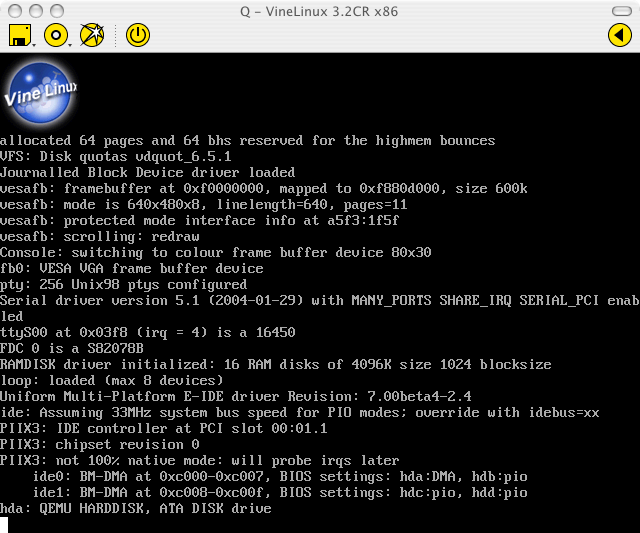Click the 'VFS: Disk quotas vdquot_6.5.1' line
The height and width of the screenshot is (533, 640).
coord(116,156)
